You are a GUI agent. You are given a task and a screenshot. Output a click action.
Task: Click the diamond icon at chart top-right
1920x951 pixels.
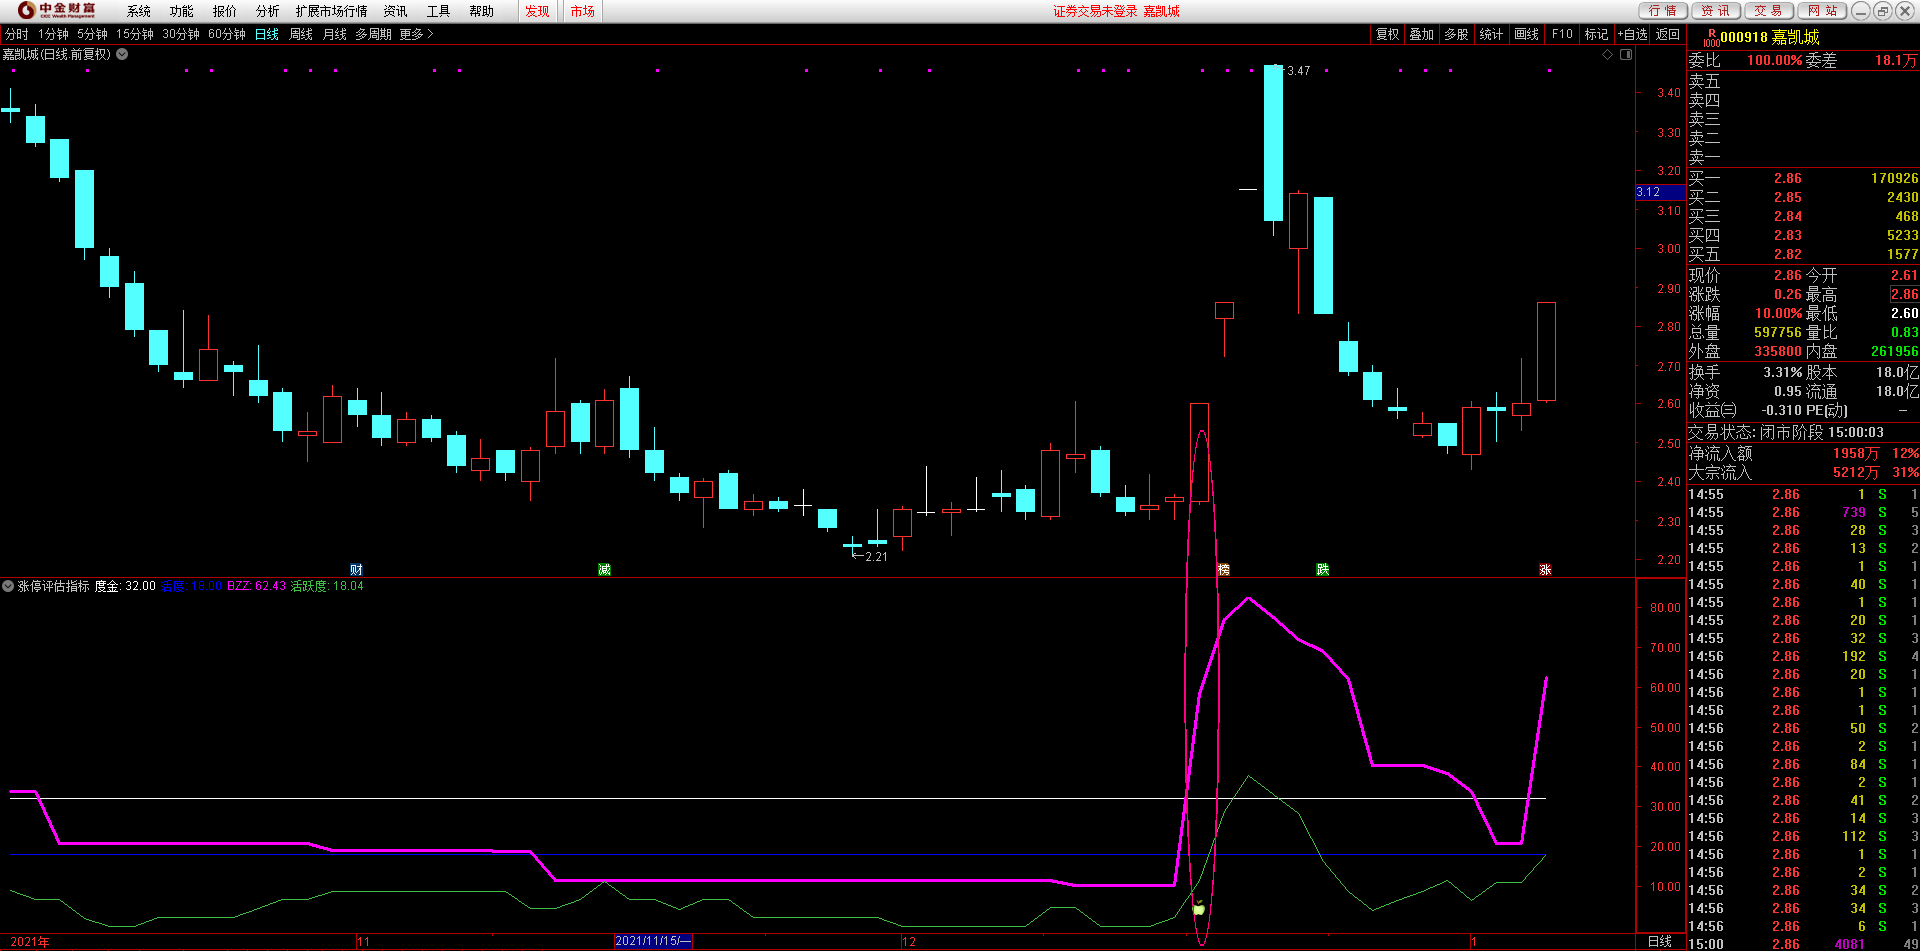(x=1608, y=55)
